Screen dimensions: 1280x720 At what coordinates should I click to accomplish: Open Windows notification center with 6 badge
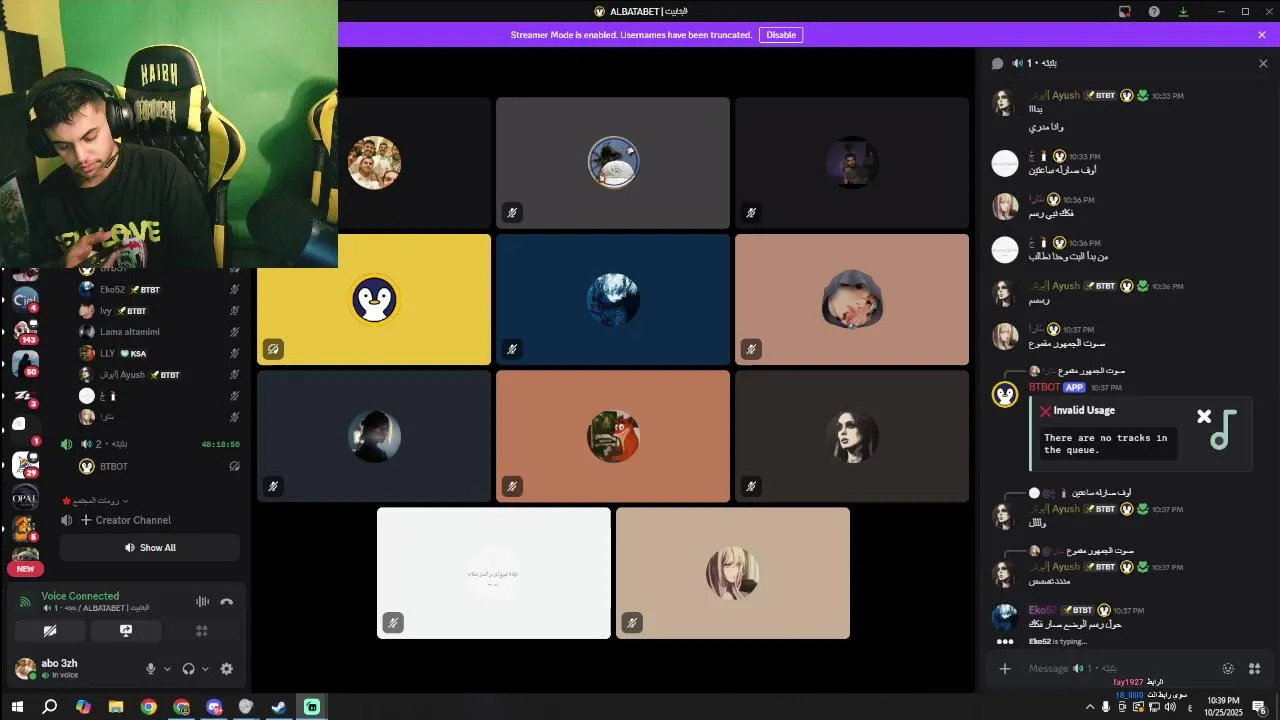click(x=1260, y=707)
